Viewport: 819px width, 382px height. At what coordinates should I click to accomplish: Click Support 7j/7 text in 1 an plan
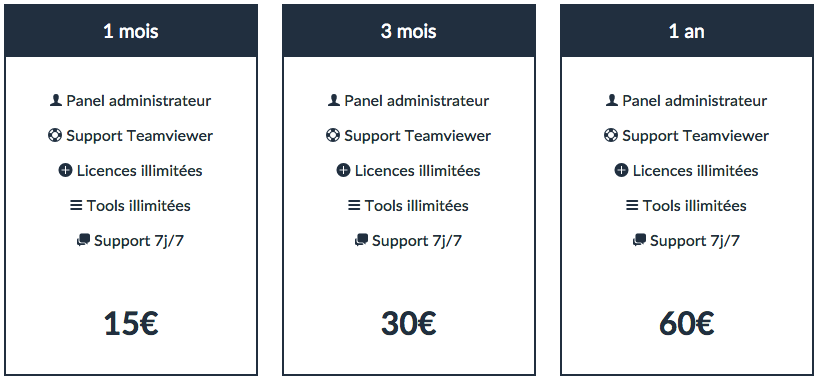click(695, 240)
